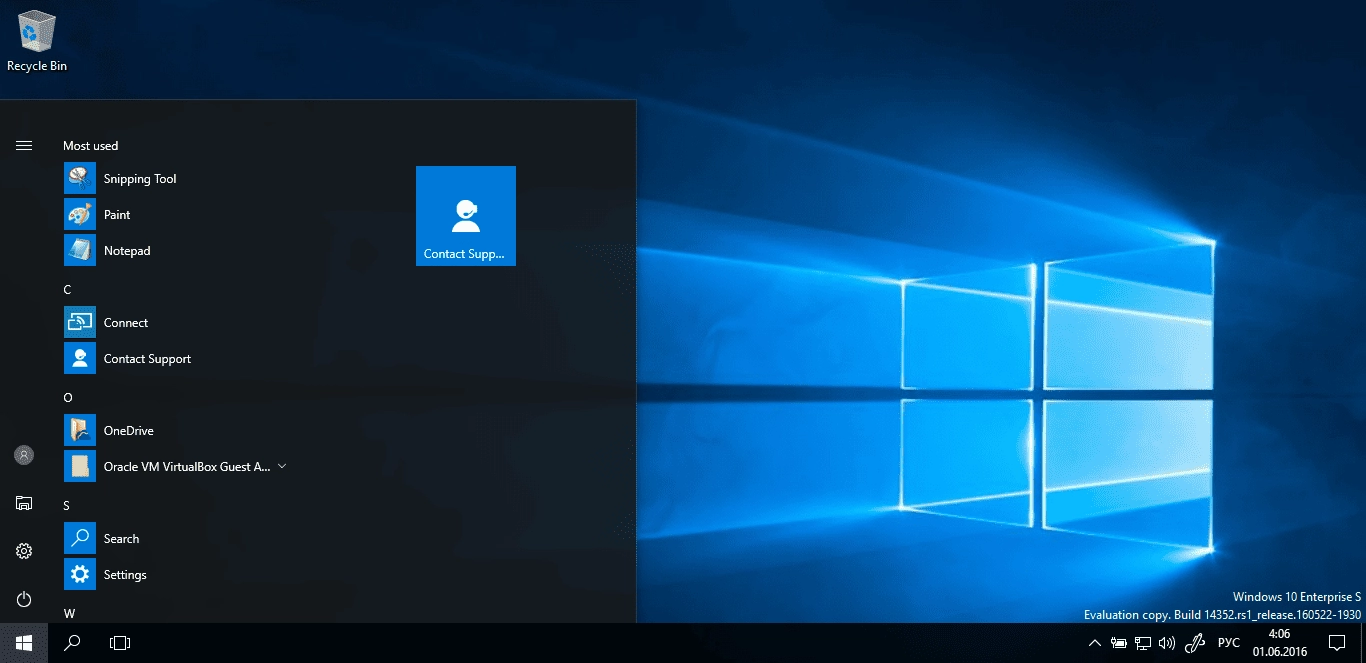Click "Oracle VM VirtualBox Guest A..." label
This screenshot has height=663, width=1366.
(x=187, y=467)
